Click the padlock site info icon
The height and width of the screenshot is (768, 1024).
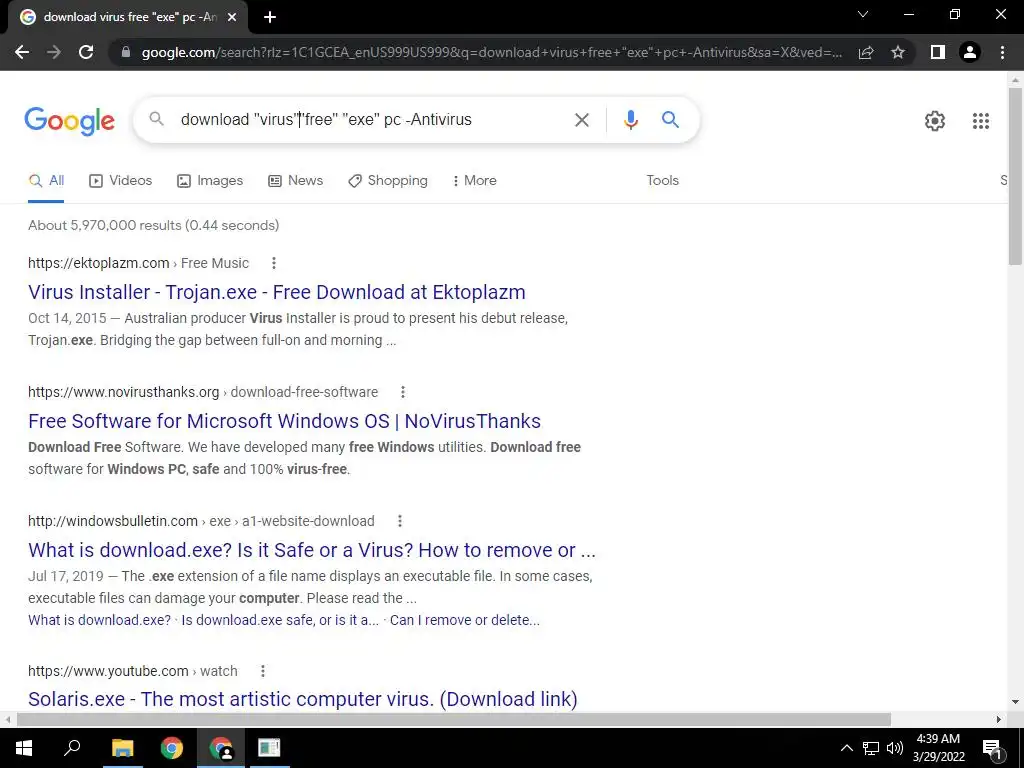click(x=126, y=52)
